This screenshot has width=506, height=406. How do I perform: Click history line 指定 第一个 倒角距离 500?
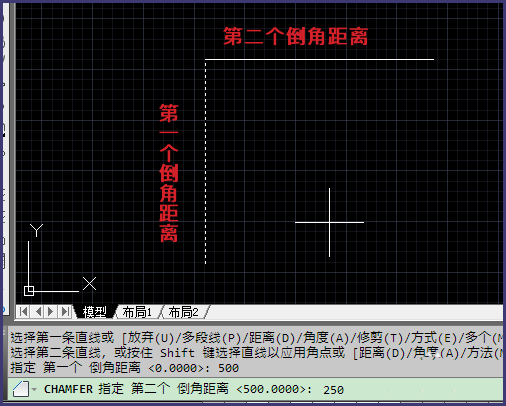(x=125, y=368)
